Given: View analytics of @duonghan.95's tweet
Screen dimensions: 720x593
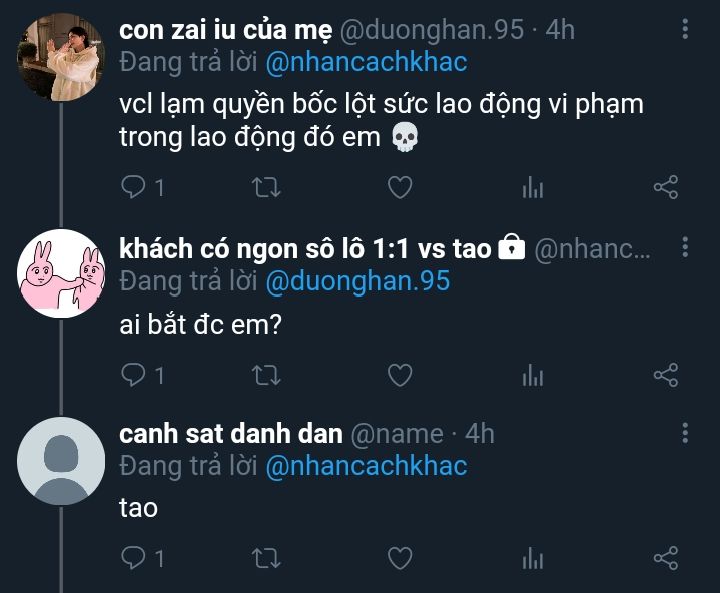Looking at the screenshot, I should [533, 187].
